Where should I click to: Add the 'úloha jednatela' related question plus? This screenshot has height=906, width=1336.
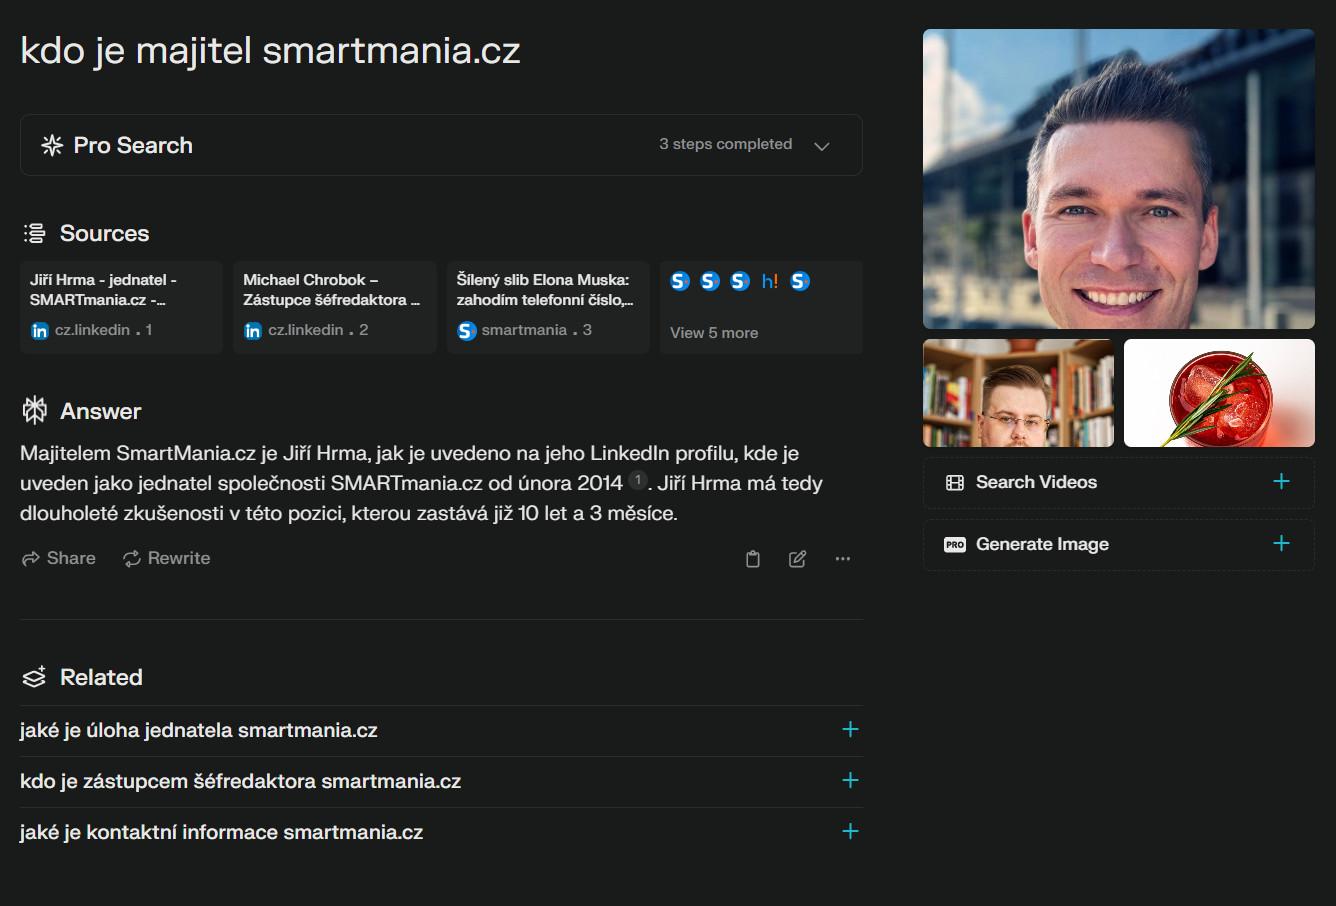(x=850, y=730)
